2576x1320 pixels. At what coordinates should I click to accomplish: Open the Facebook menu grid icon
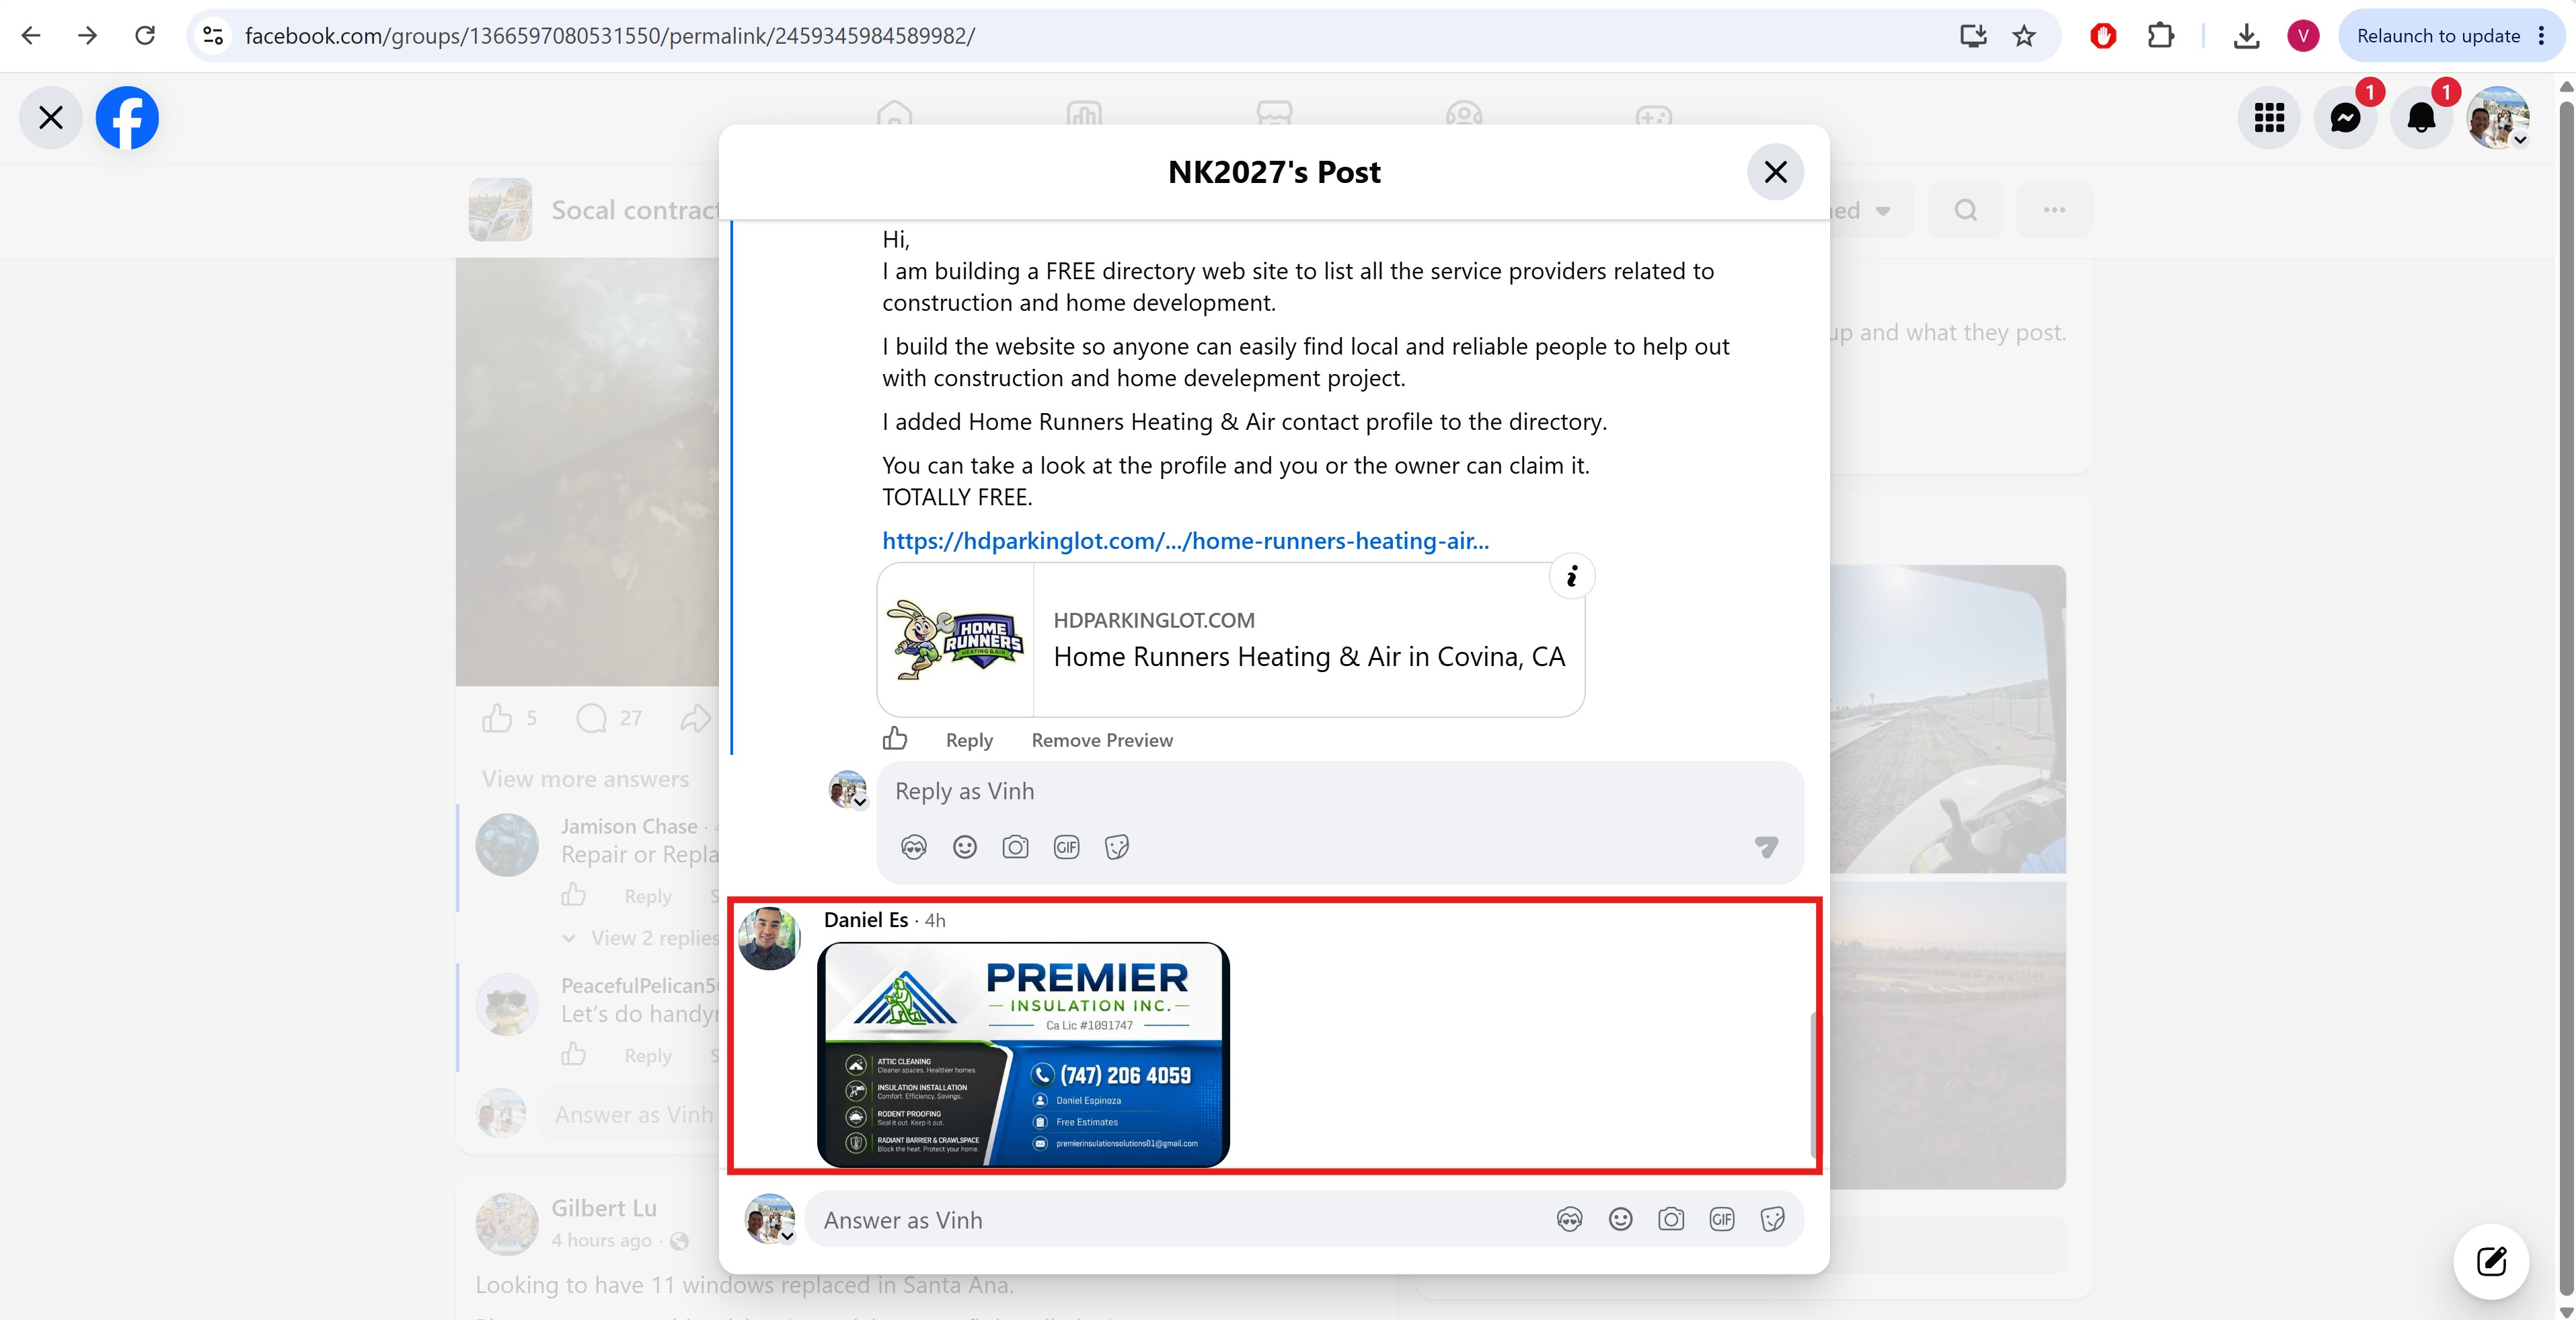pyautogui.click(x=2269, y=118)
